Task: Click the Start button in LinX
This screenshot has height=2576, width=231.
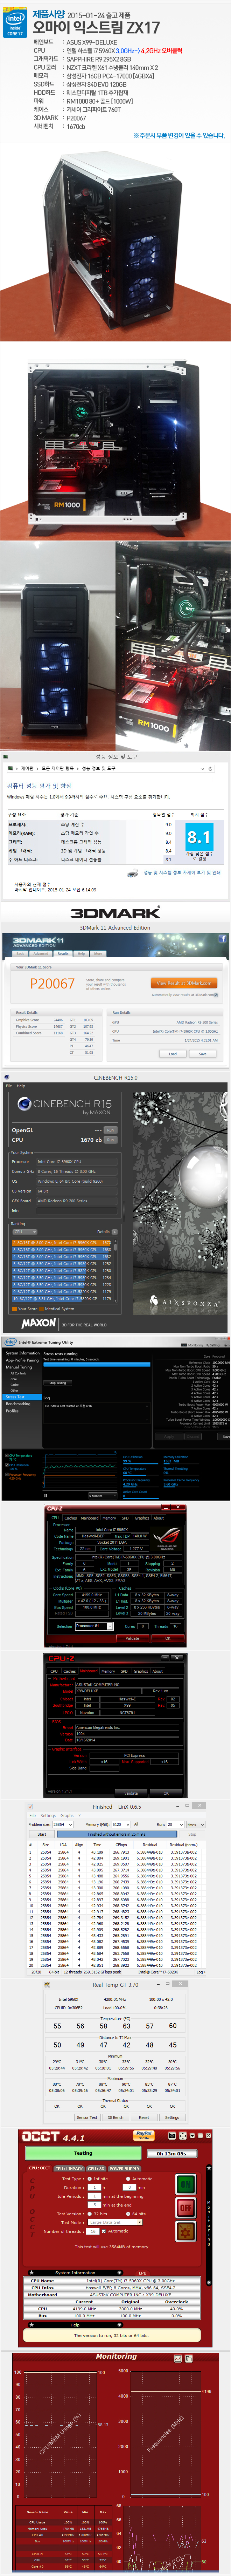Action: pos(42,1834)
